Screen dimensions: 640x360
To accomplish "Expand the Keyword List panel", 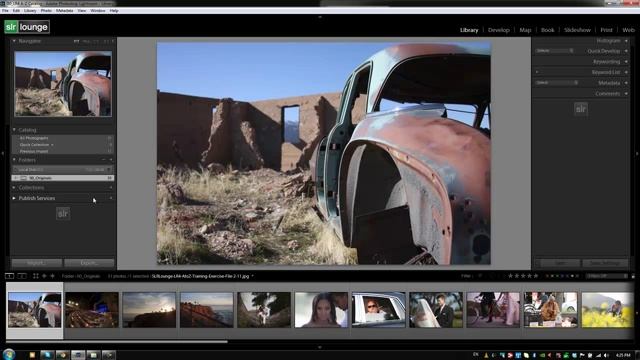I will 626,72.
